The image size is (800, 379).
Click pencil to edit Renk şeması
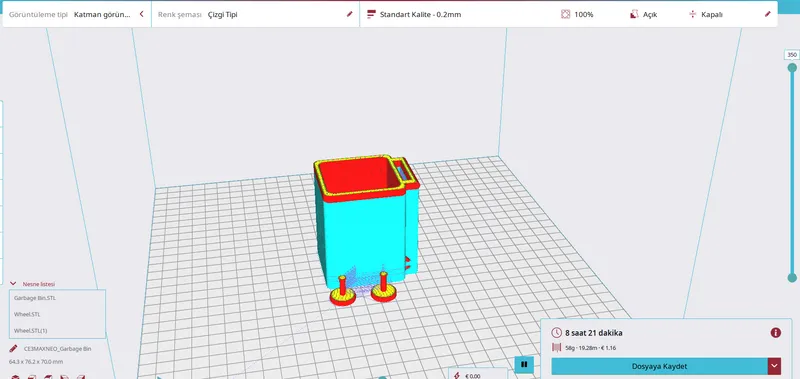coord(349,14)
